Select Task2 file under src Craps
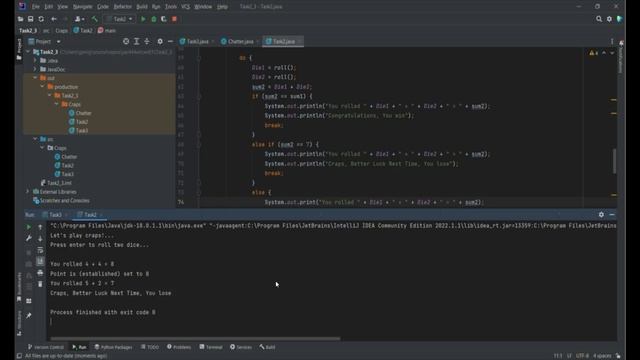Screen dimensions: 640x360 (64, 165)
